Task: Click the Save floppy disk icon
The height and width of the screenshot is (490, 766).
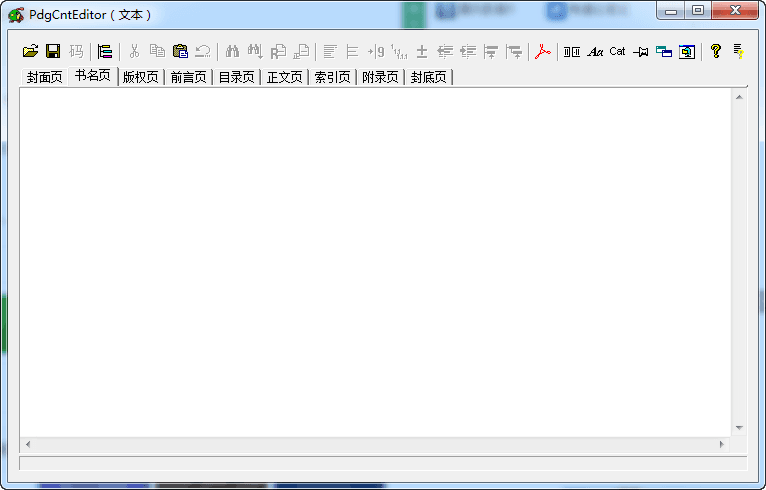Action: [53, 51]
